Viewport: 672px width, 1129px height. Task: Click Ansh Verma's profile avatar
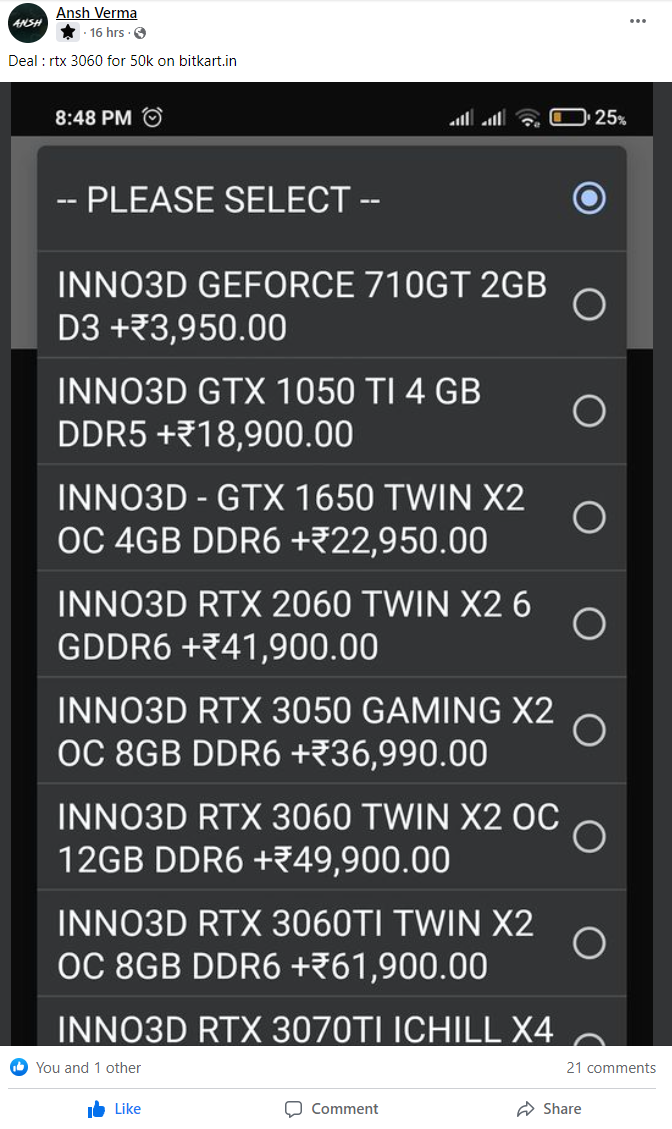click(28, 23)
